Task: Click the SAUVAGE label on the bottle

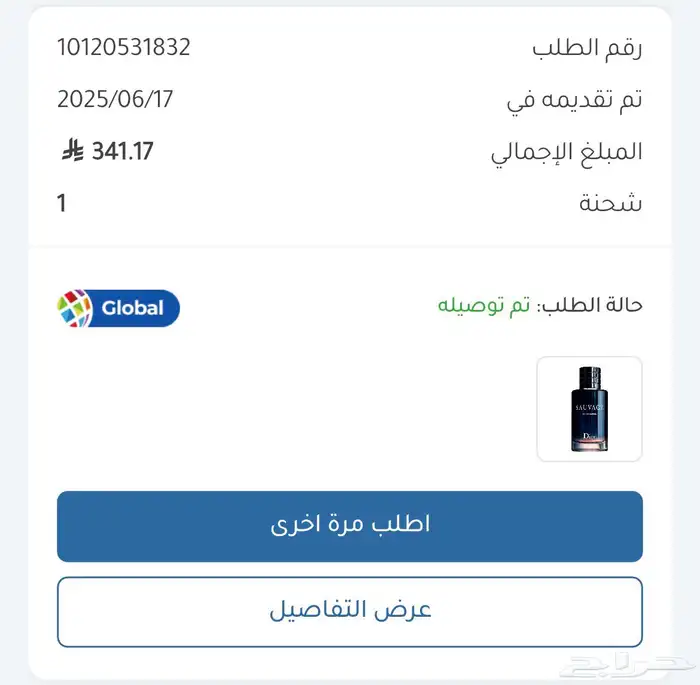Action: coord(589,409)
